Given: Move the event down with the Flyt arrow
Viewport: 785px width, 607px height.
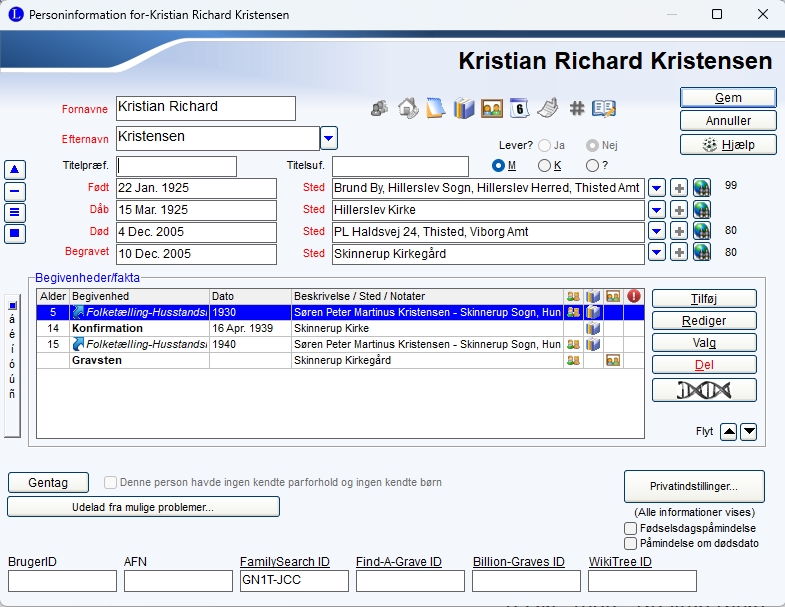Looking at the screenshot, I should (748, 431).
